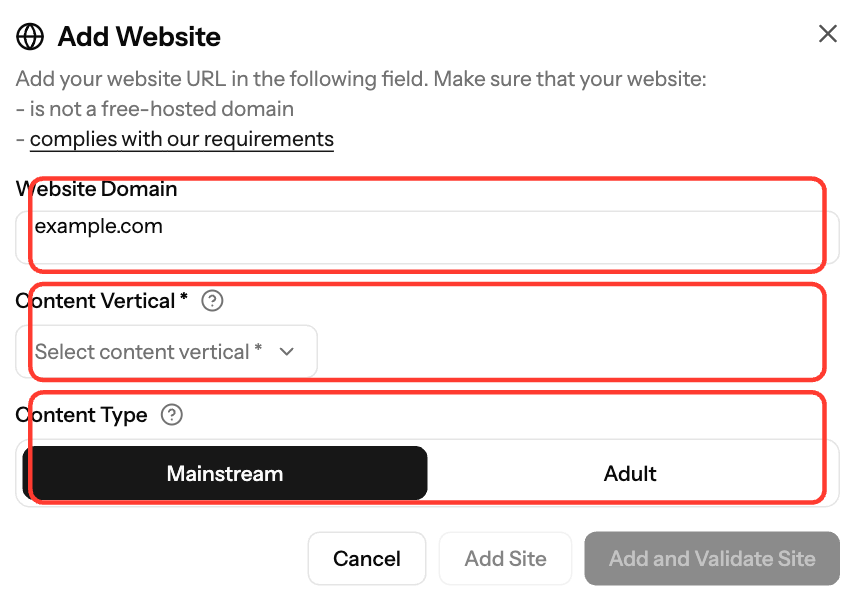
Task: Open the complies with our requirements link
Action: click(x=182, y=139)
